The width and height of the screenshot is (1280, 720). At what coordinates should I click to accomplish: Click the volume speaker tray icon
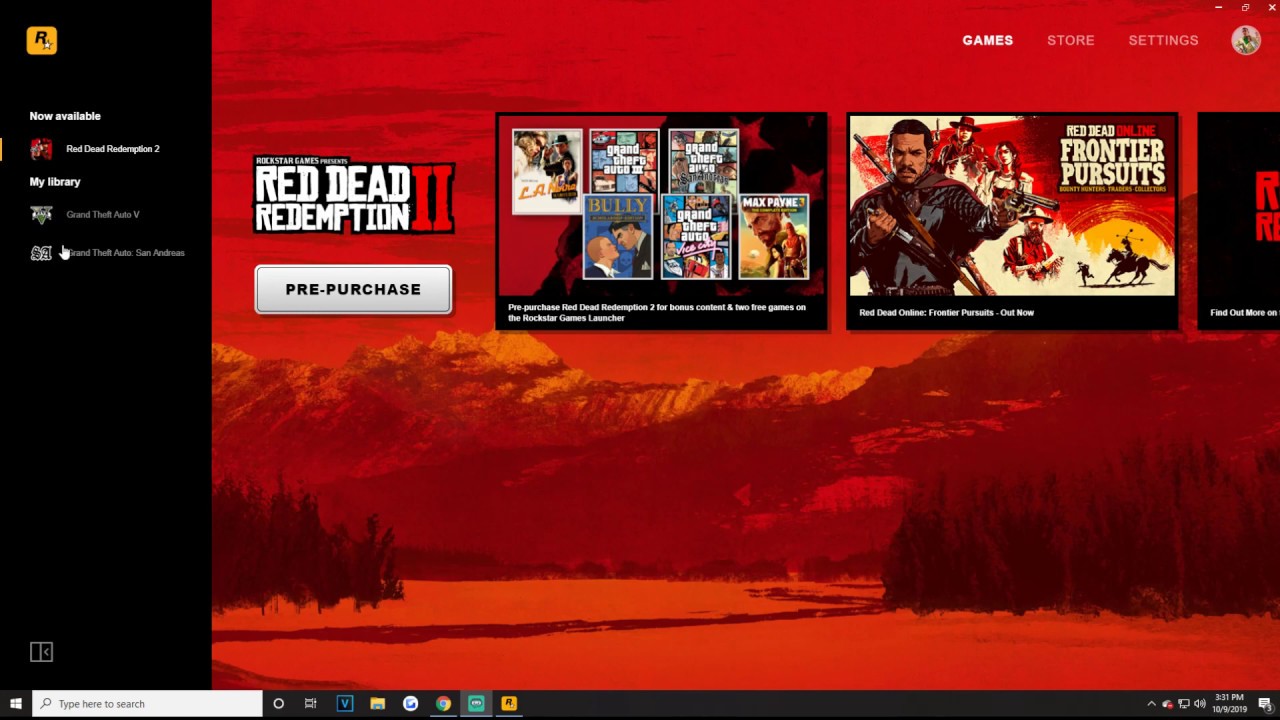(1199, 704)
